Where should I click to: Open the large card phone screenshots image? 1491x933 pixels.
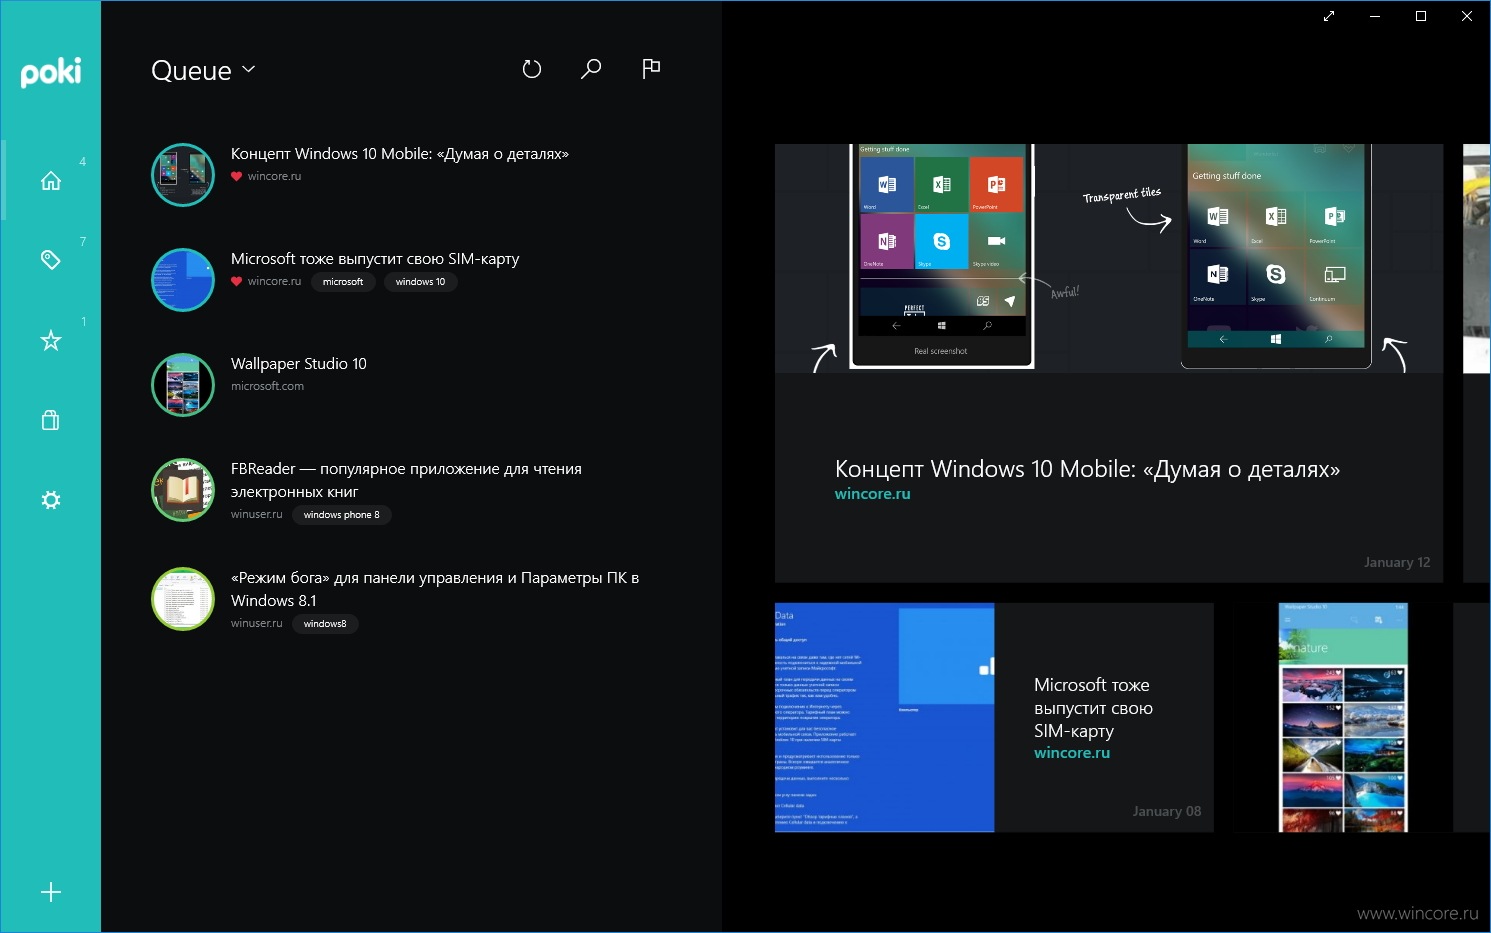(1109, 258)
